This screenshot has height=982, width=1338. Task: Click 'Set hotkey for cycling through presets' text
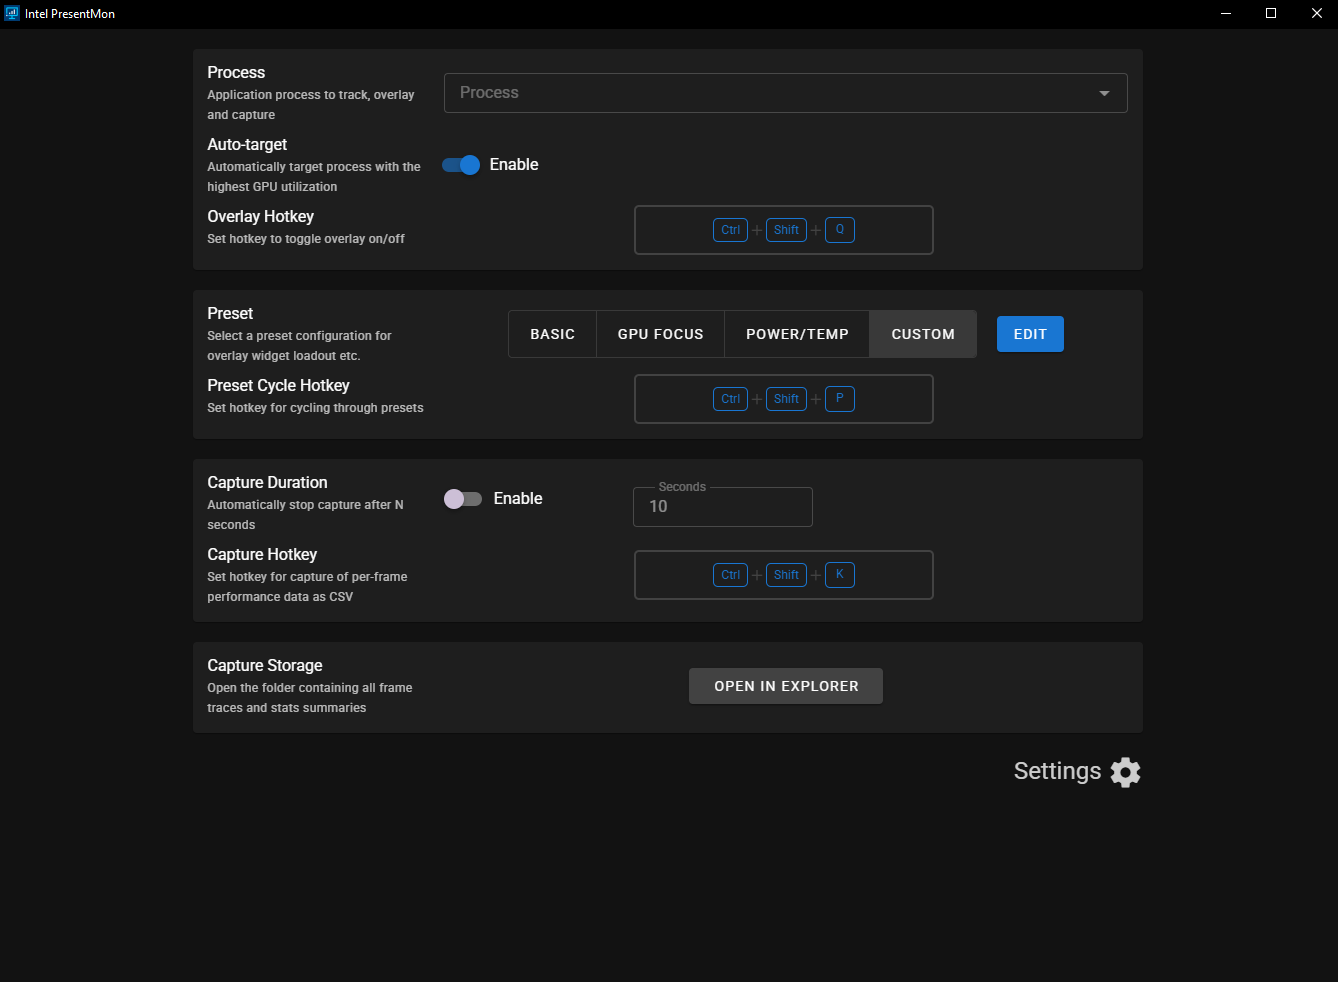point(315,408)
